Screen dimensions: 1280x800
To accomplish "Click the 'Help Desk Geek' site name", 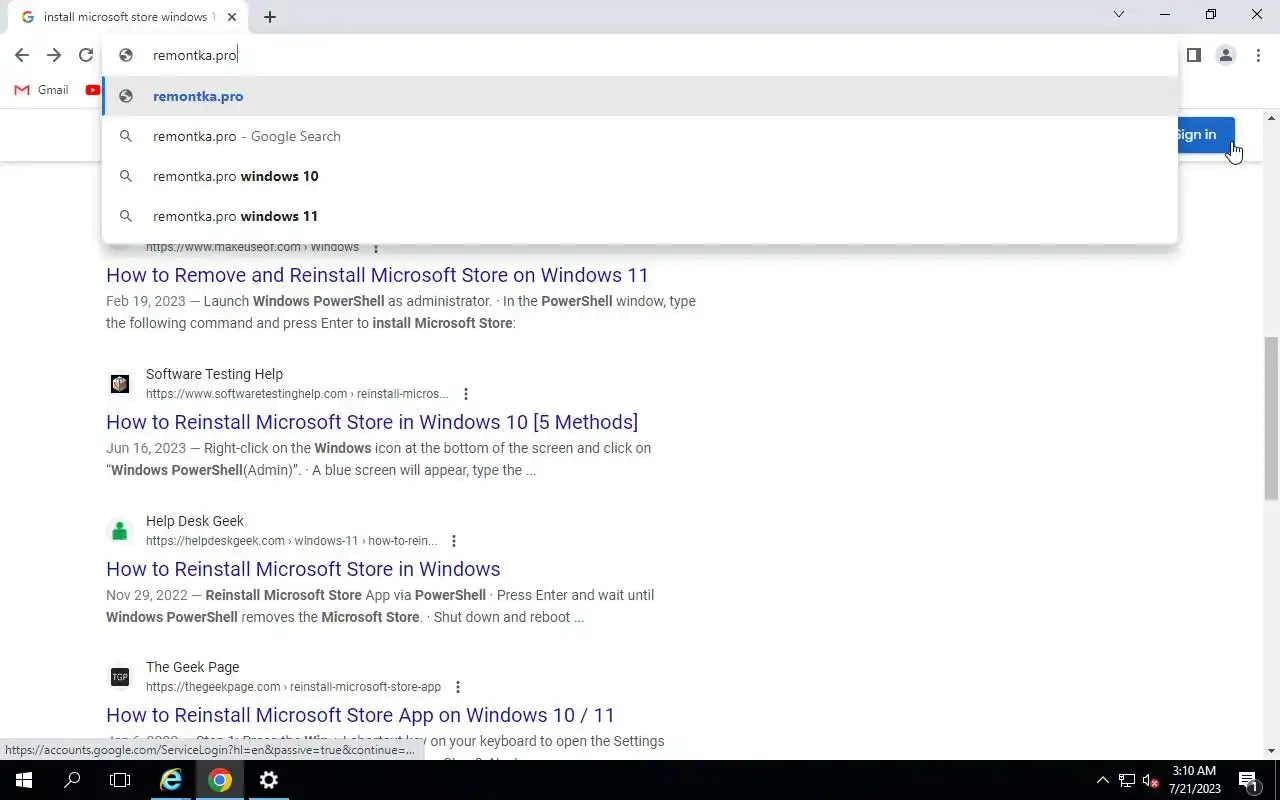I will click(195, 521).
